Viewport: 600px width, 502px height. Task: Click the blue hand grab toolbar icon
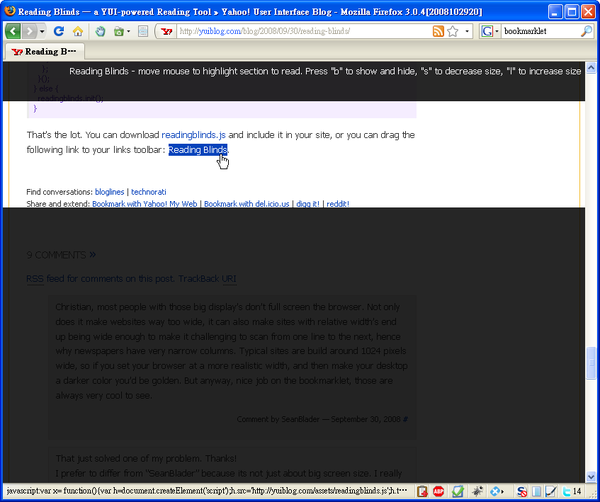pos(100,31)
